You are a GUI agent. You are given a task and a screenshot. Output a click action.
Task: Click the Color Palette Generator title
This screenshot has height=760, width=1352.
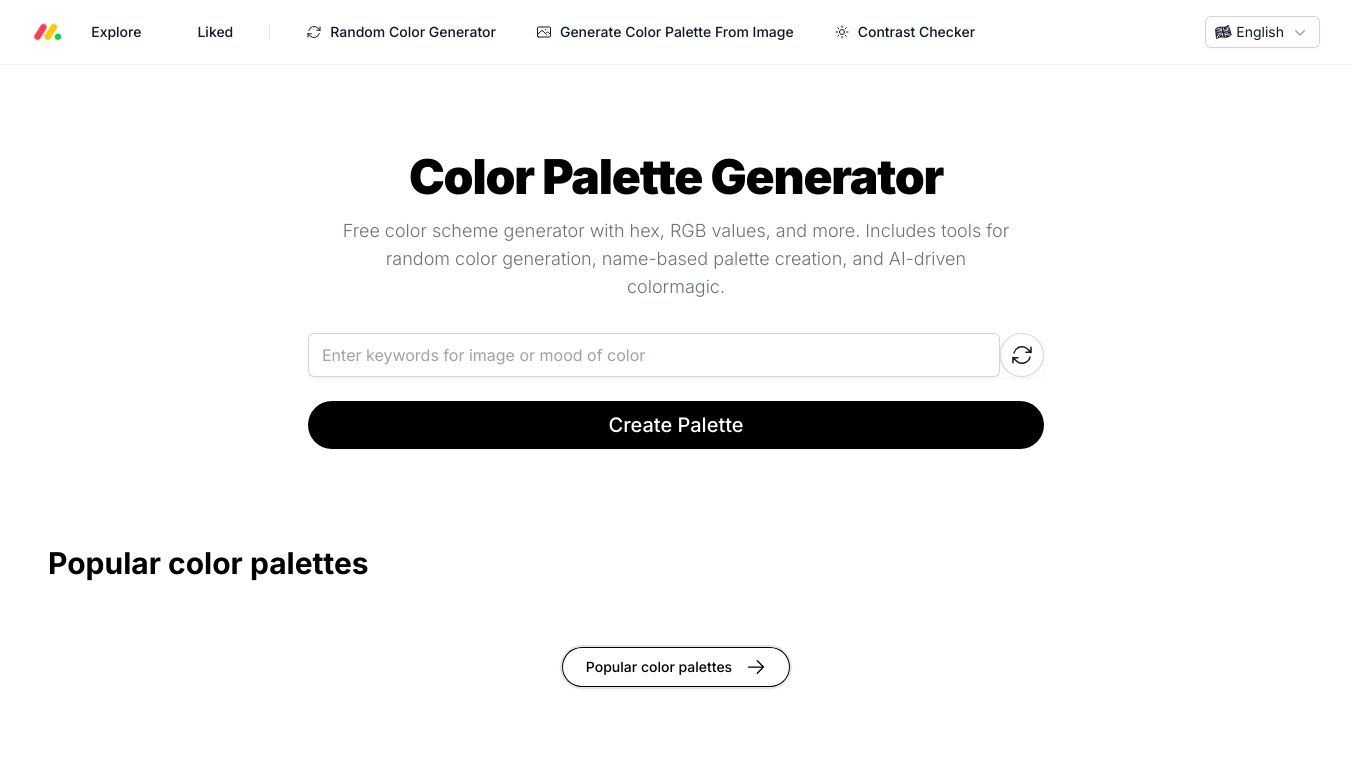point(676,177)
